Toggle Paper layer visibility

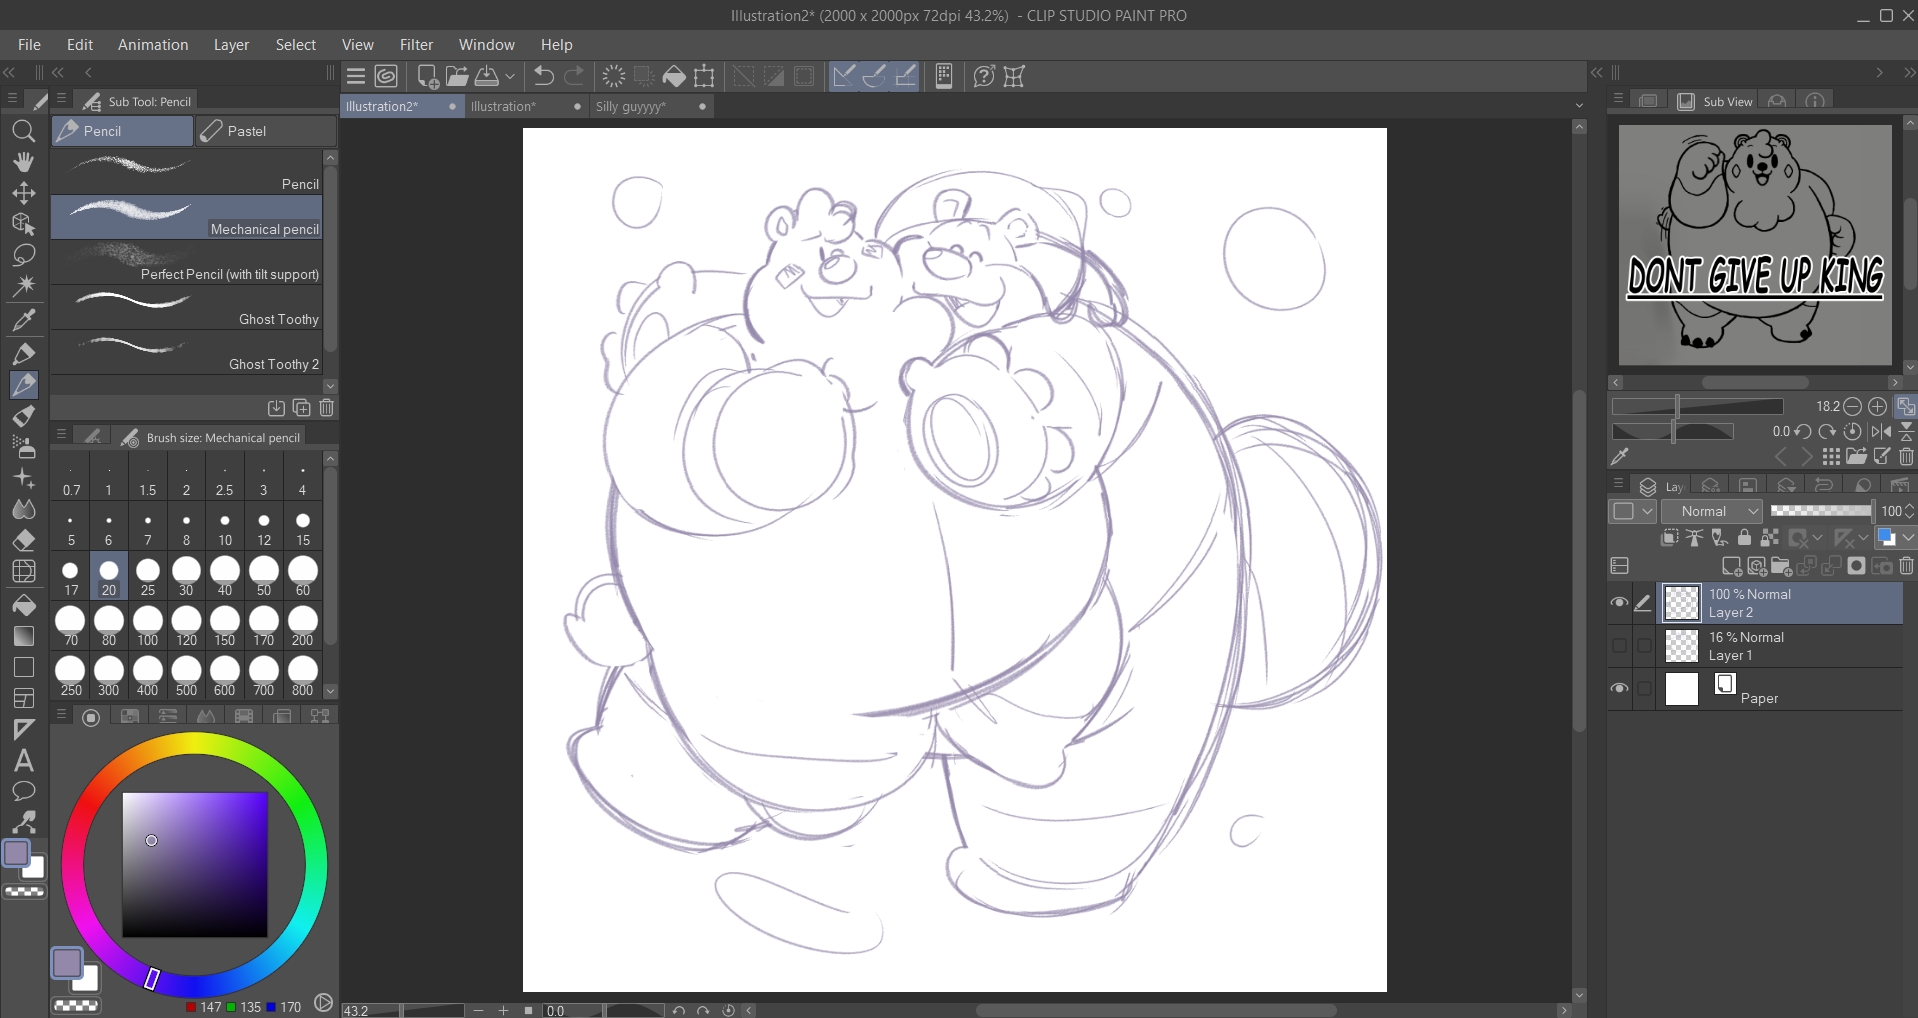click(x=1619, y=689)
